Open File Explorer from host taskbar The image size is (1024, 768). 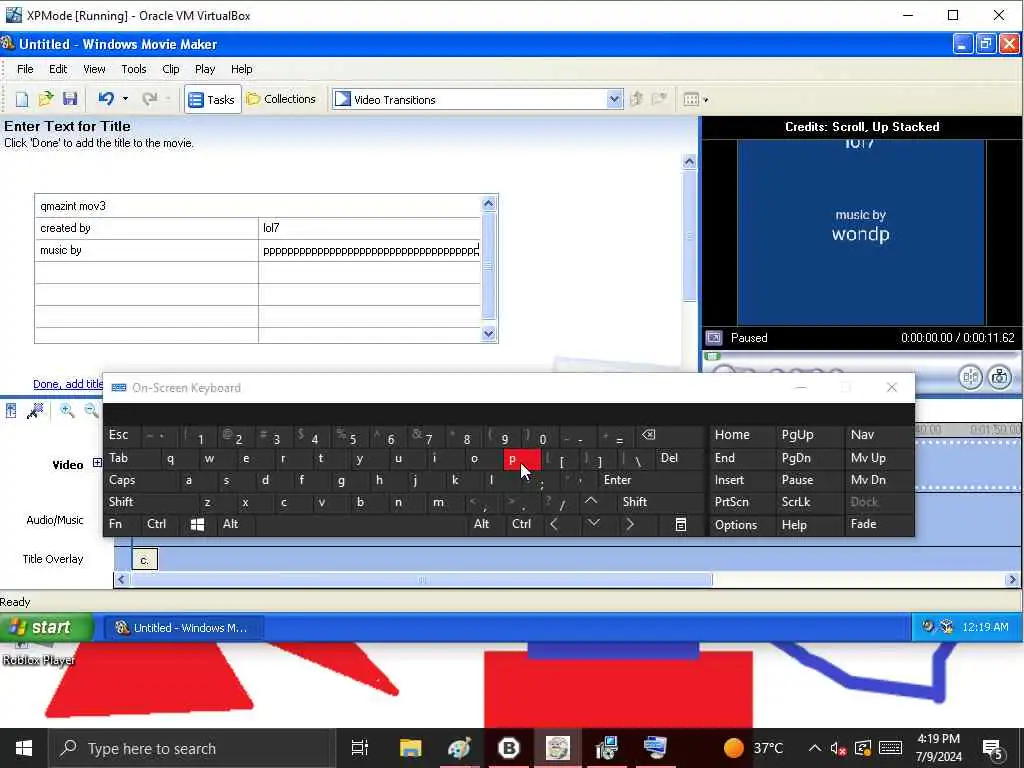(x=411, y=748)
